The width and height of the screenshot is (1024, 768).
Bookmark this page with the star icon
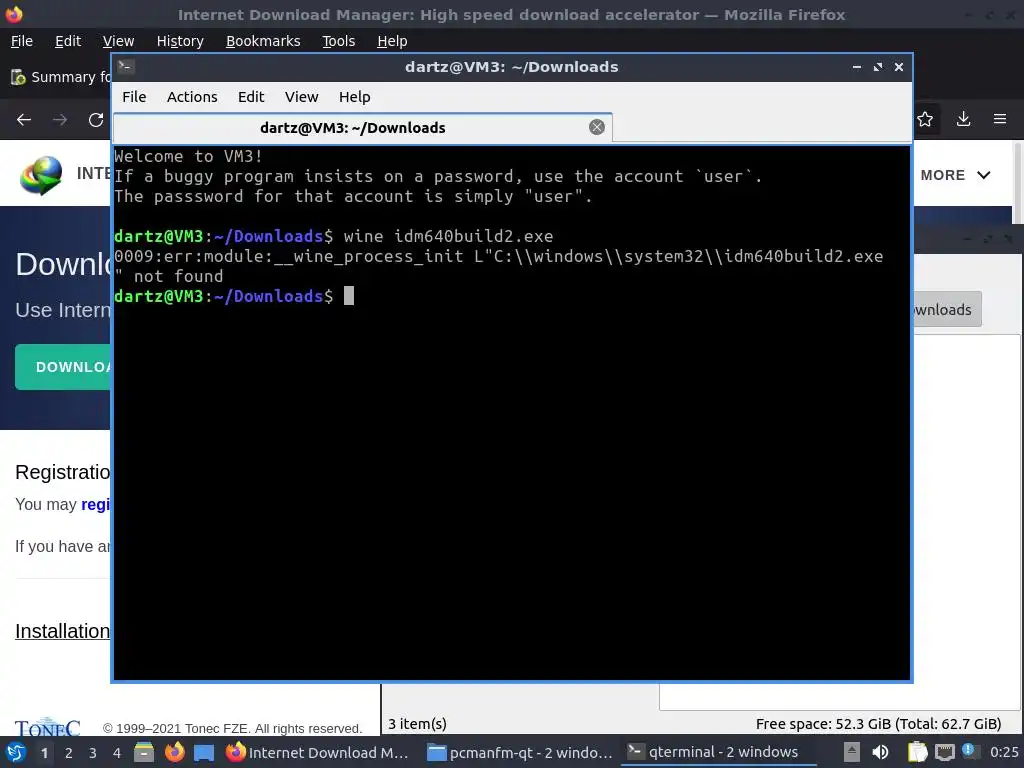pos(925,119)
